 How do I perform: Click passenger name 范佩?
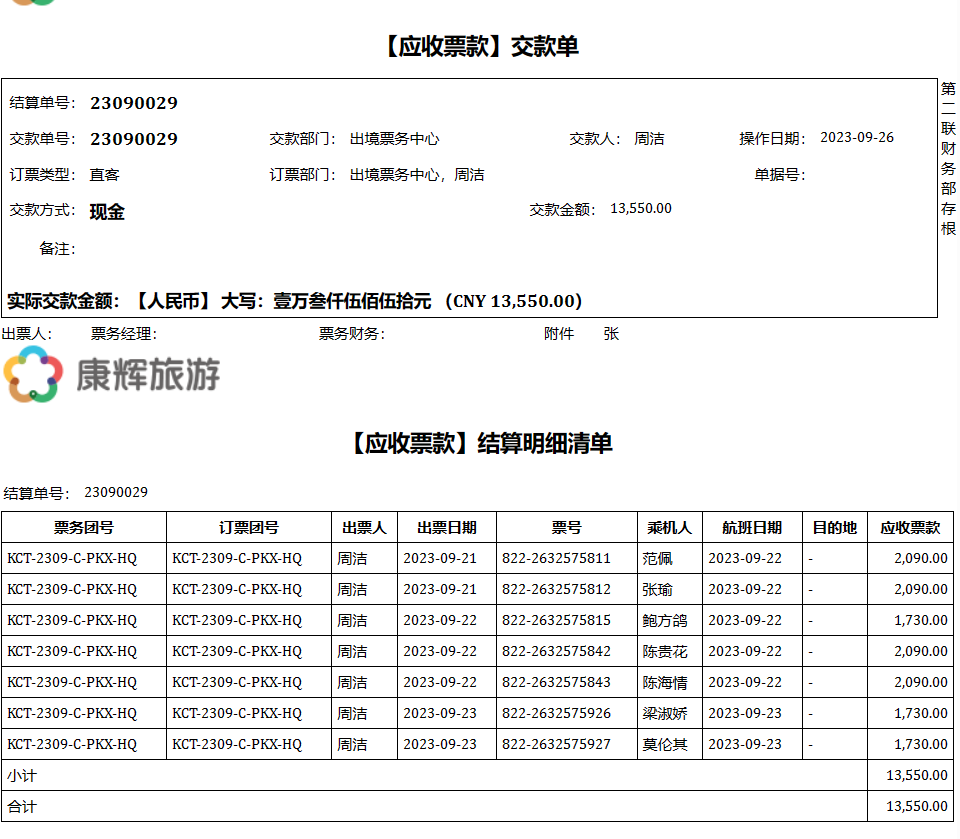pos(657,558)
